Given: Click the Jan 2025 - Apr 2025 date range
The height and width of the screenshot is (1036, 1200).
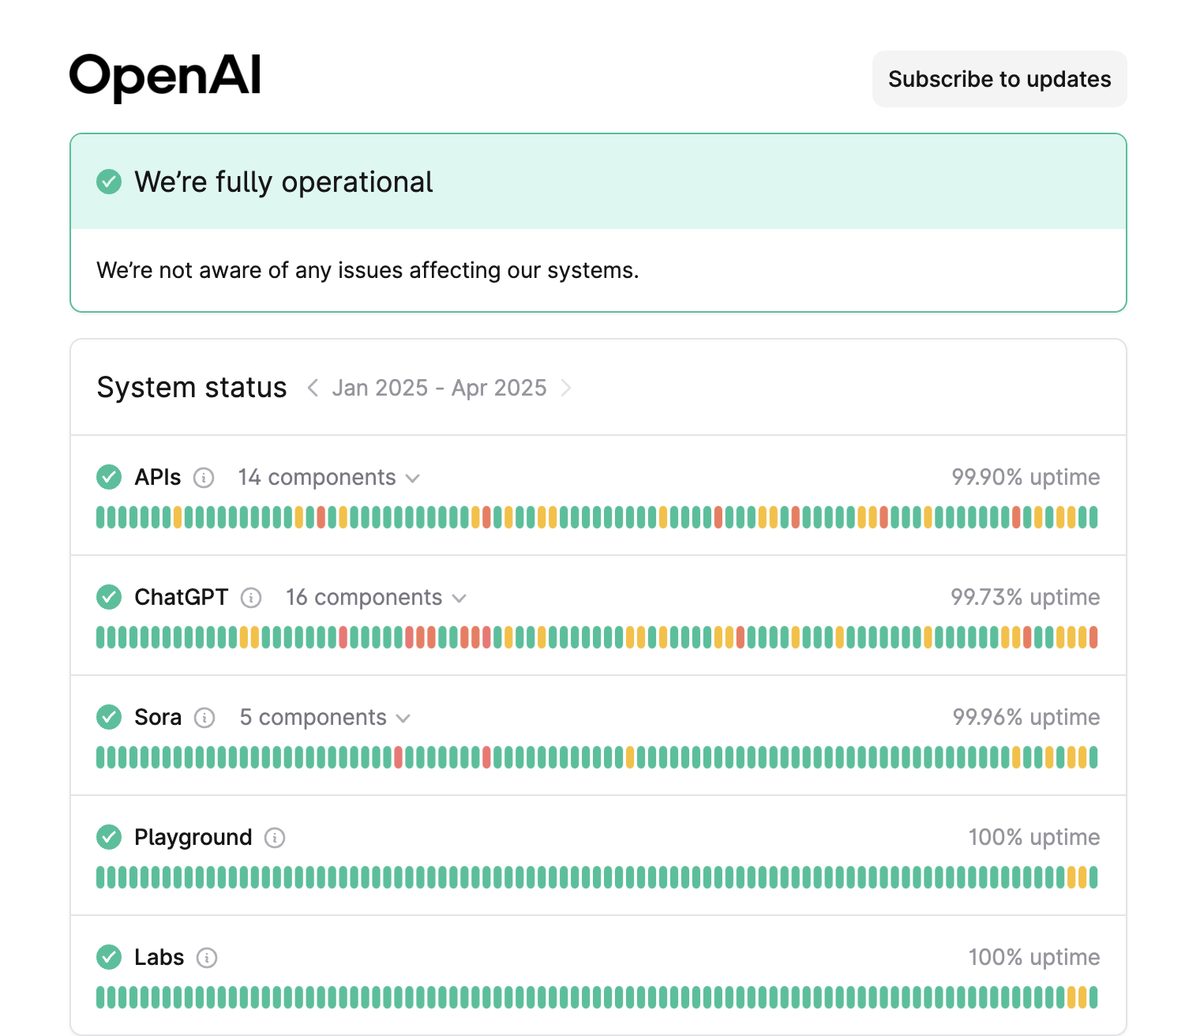Looking at the screenshot, I should [x=439, y=388].
